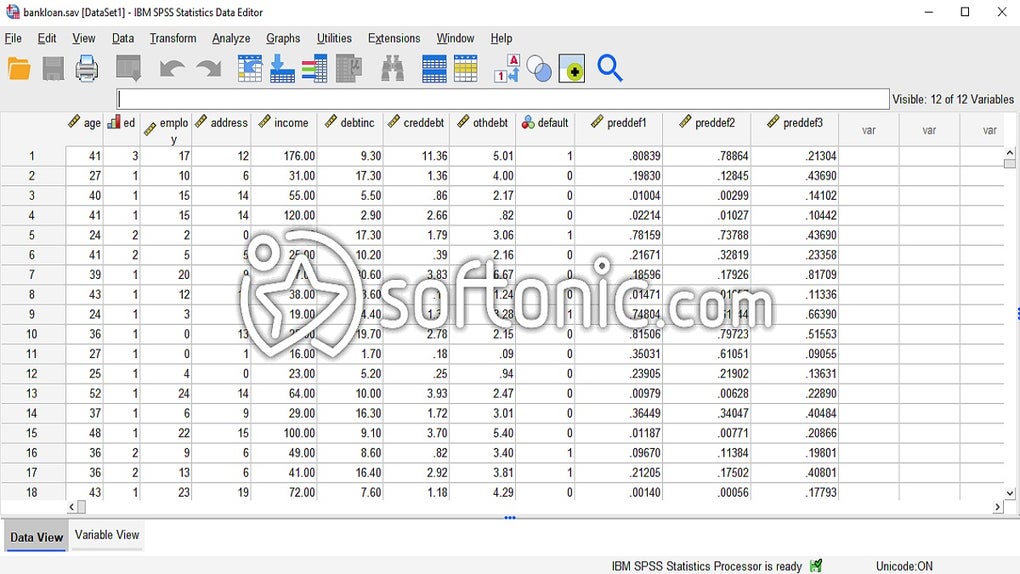This screenshot has width=1020, height=574.
Task: Open the Edit menu
Action: click(x=47, y=38)
